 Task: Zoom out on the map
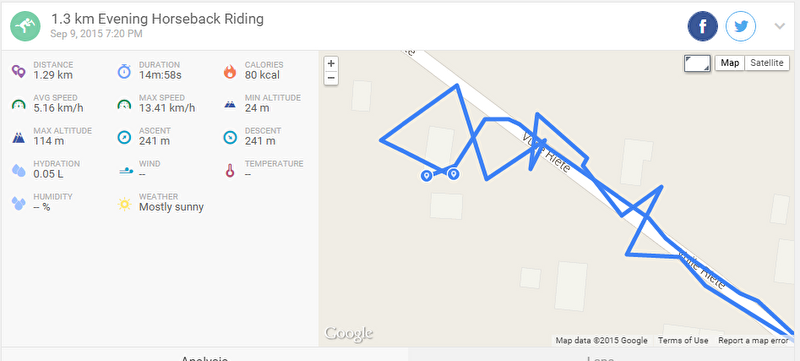(x=331, y=78)
